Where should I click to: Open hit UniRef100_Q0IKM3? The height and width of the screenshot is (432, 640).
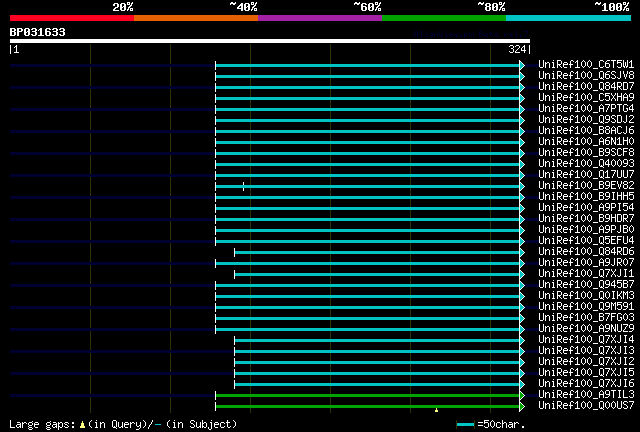pyautogui.click(x=586, y=296)
